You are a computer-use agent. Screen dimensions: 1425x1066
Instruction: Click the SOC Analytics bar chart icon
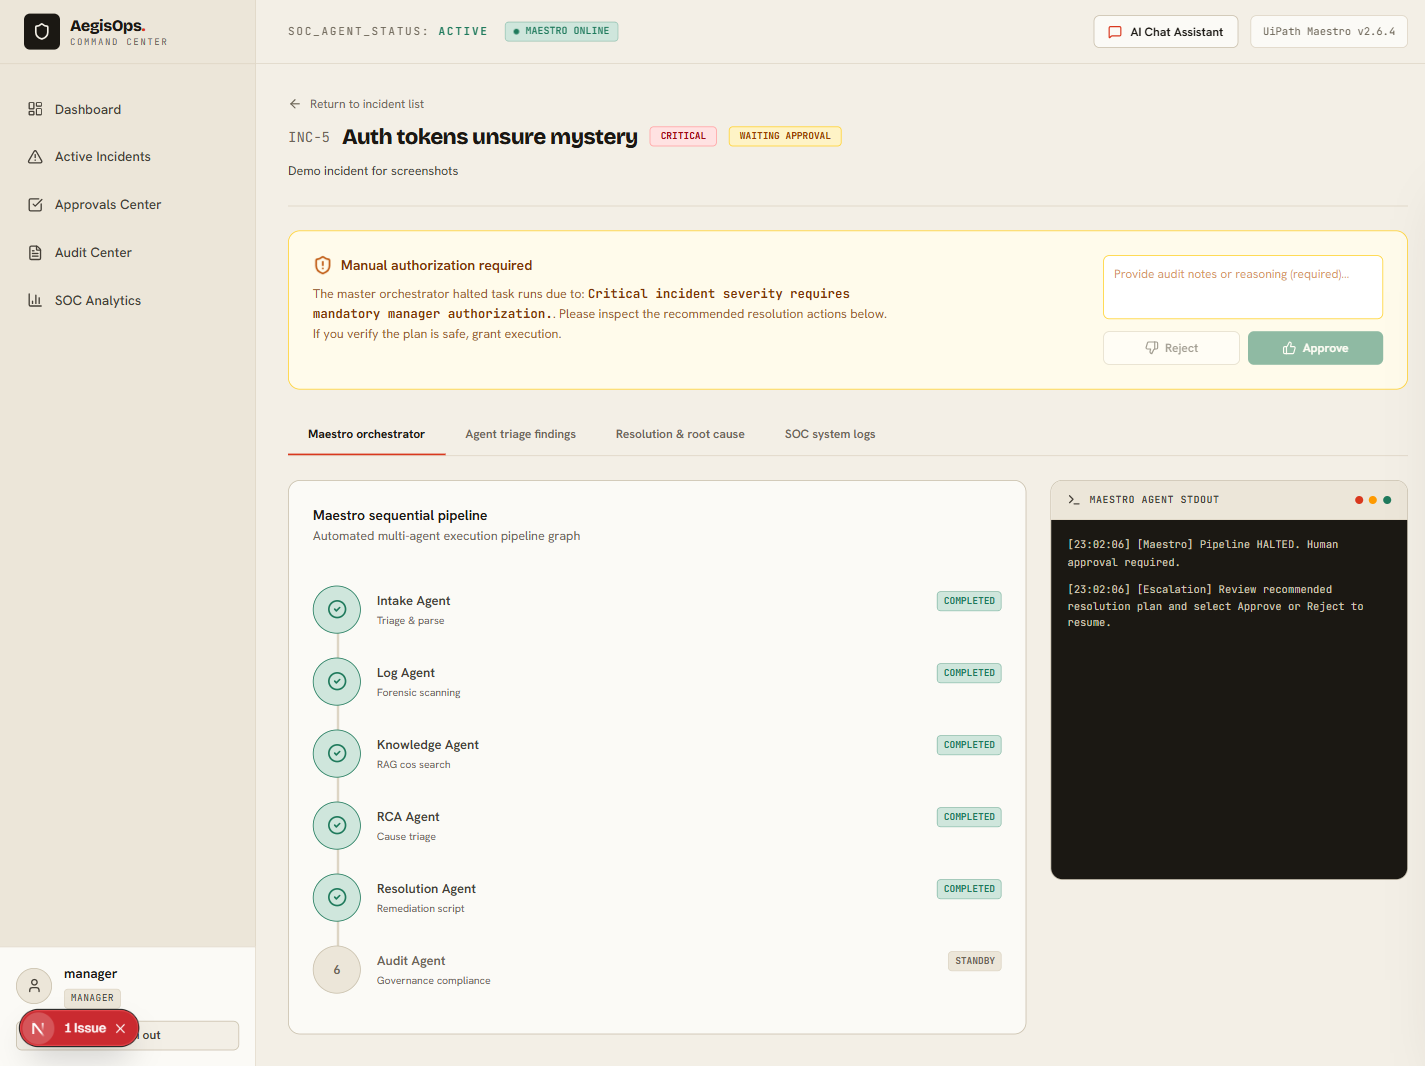point(35,300)
